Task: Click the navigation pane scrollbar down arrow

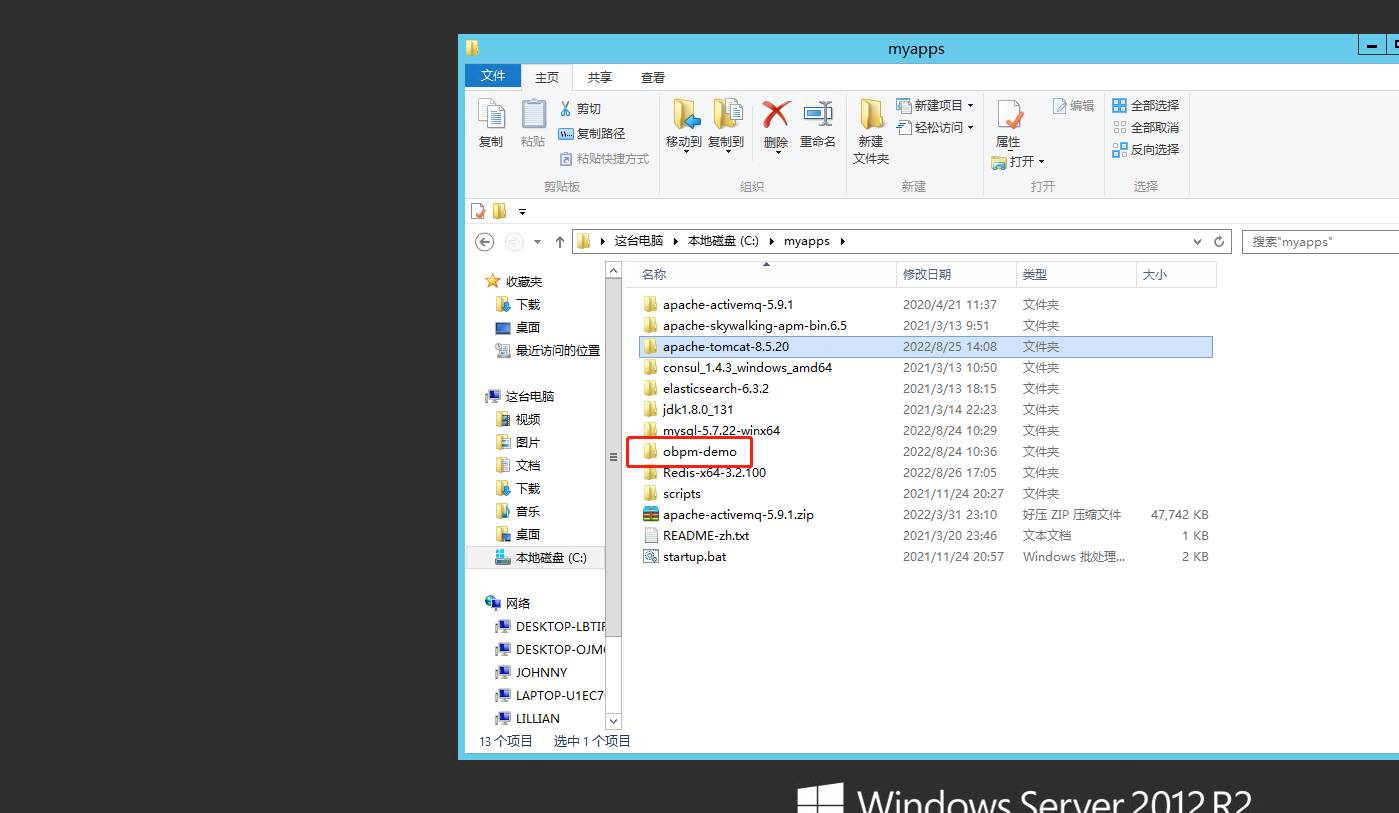Action: coord(614,721)
